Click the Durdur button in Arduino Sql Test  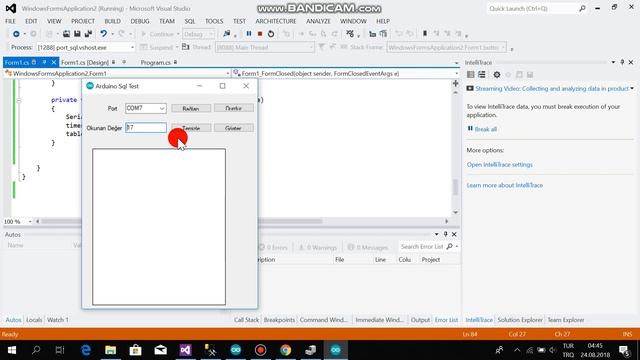click(233, 108)
